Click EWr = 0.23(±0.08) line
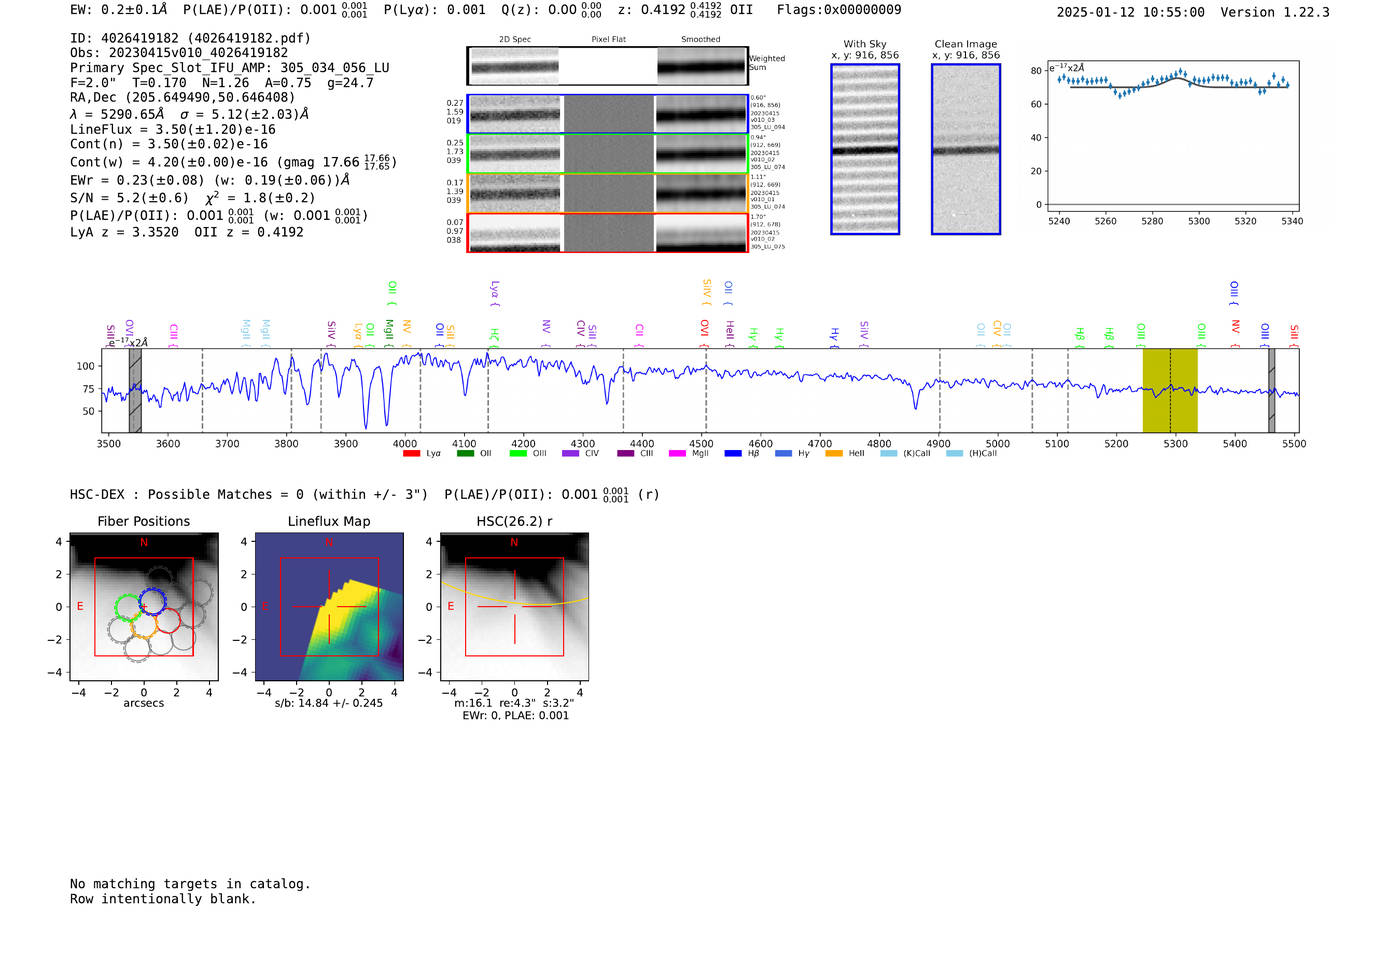The height and width of the screenshot is (953, 1400). pos(210,180)
